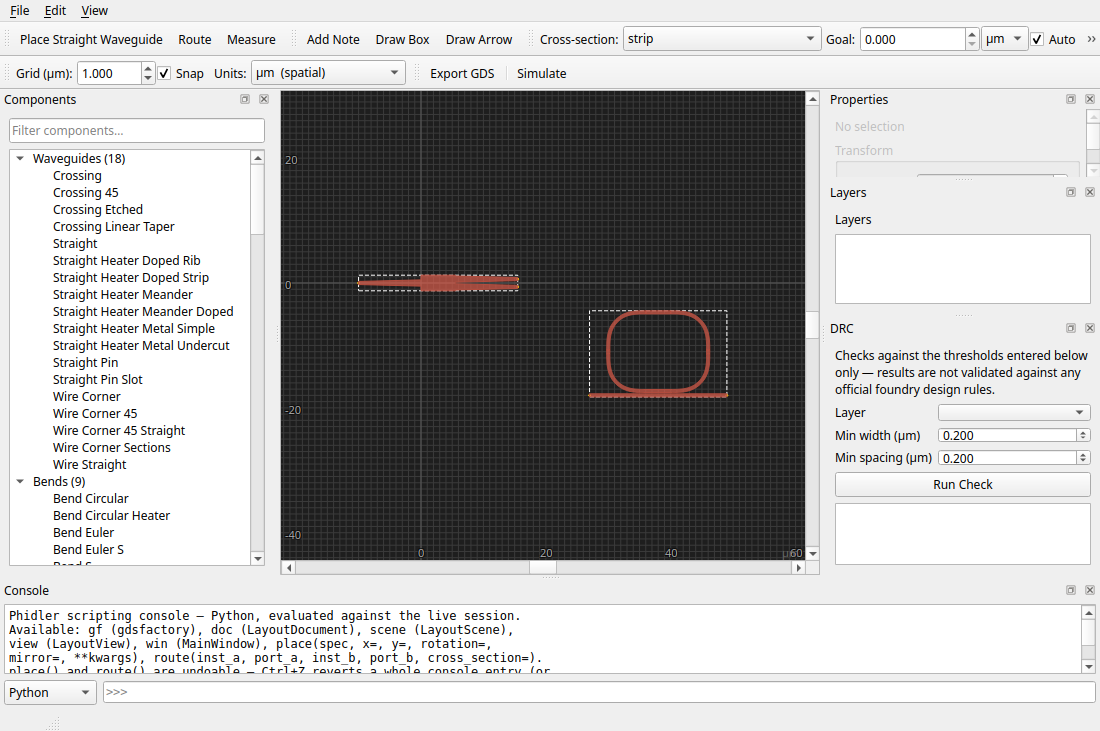The image size is (1100, 731).
Task: Select the Draw Box tool
Action: (x=402, y=39)
